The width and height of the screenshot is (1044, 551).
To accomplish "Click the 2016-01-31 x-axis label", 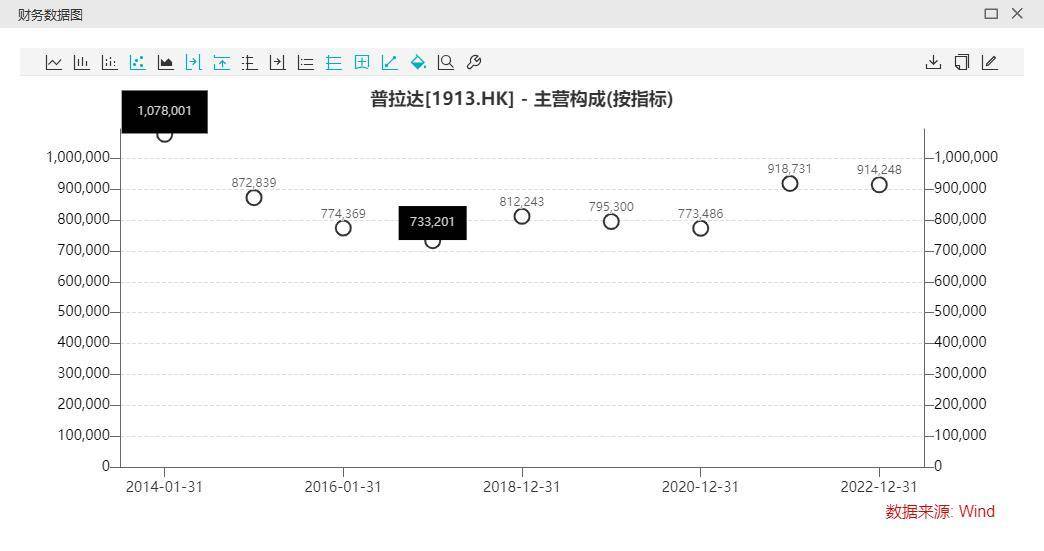I will pyautogui.click(x=343, y=487).
